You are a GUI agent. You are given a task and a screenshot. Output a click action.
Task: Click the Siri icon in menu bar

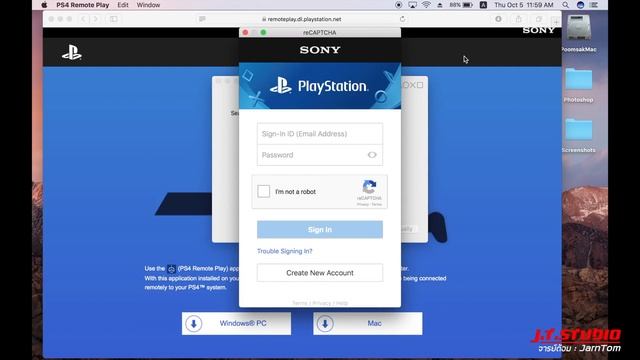(580, 5)
